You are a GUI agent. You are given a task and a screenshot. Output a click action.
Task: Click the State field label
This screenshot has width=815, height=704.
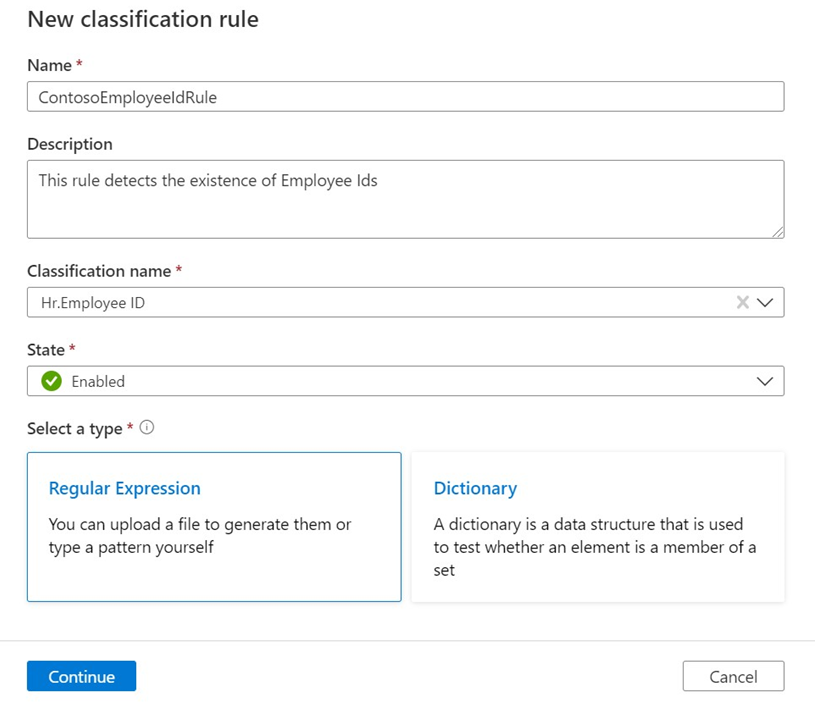46,350
